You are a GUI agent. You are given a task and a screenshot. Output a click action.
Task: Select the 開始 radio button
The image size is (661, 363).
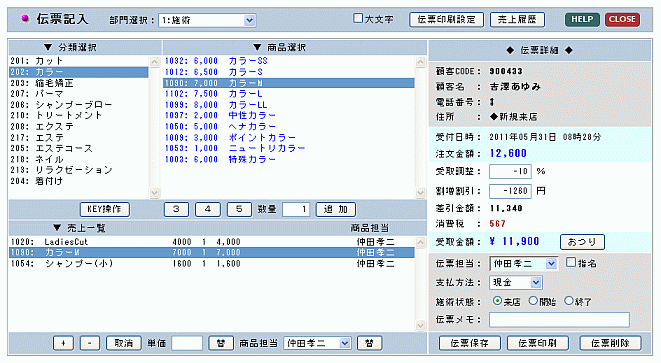tap(533, 301)
